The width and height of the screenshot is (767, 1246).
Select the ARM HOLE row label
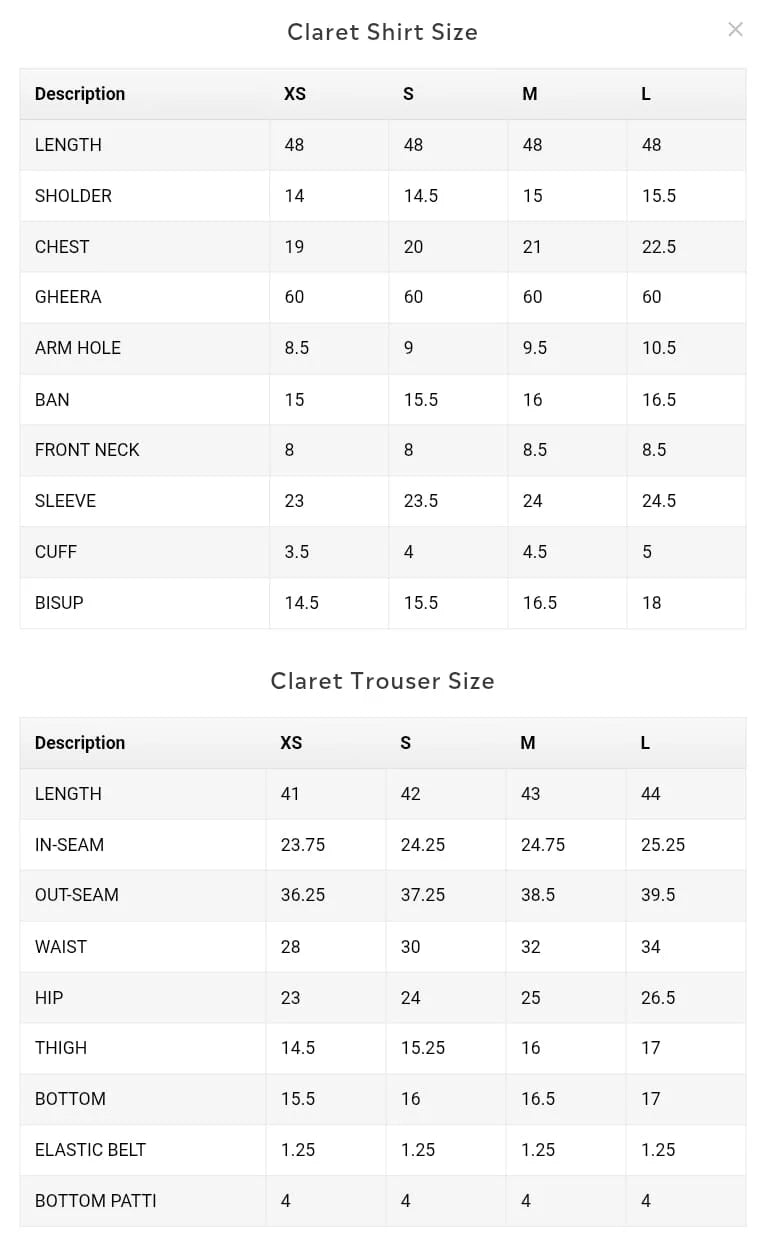click(x=78, y=348)
